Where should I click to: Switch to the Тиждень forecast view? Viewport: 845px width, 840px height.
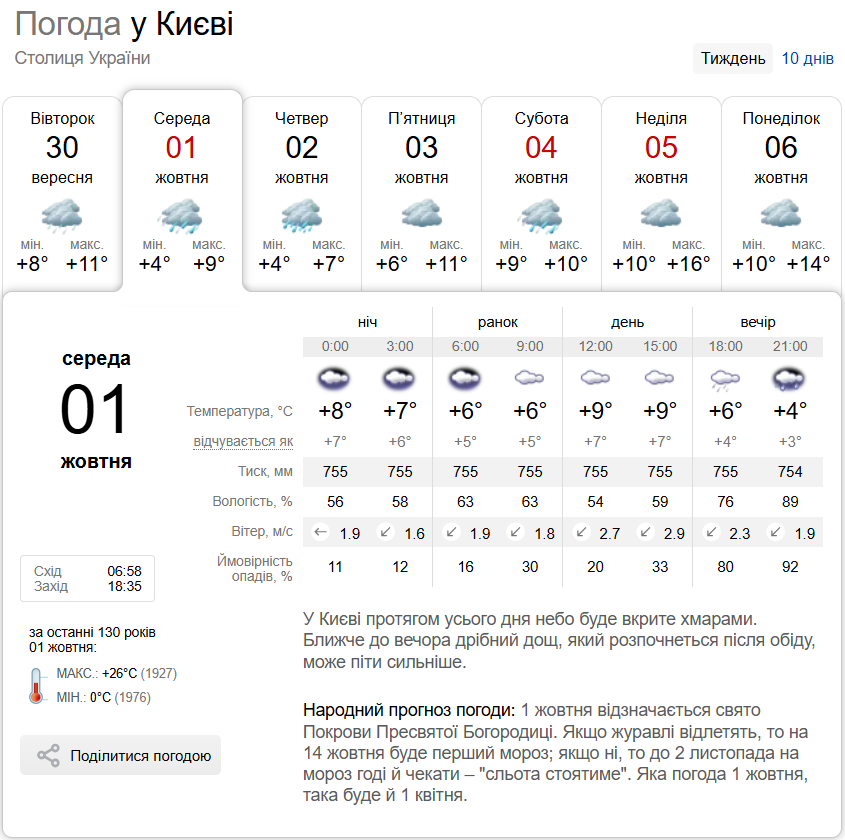pos(733,58)
